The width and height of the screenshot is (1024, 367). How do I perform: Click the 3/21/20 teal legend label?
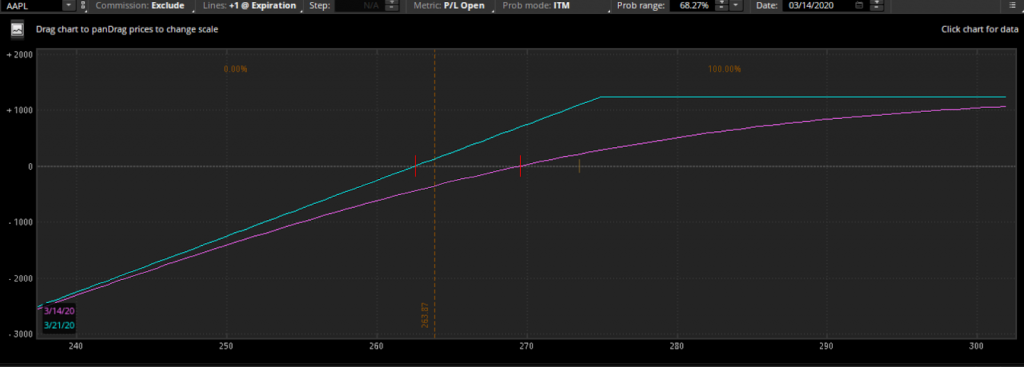[59, 325]
